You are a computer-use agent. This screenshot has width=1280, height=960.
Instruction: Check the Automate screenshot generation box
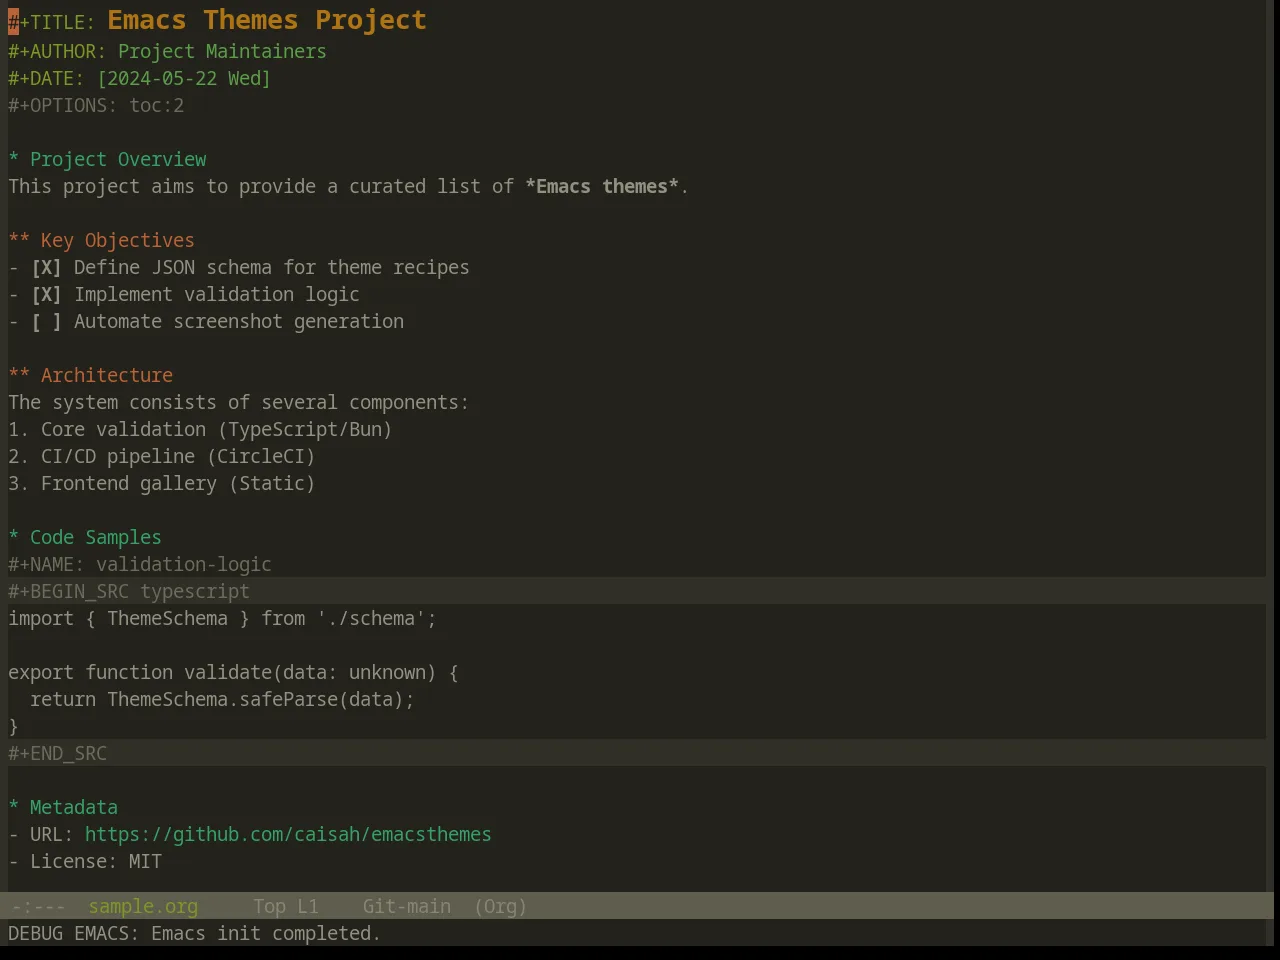pyautogui.click(x=46, y=322)
